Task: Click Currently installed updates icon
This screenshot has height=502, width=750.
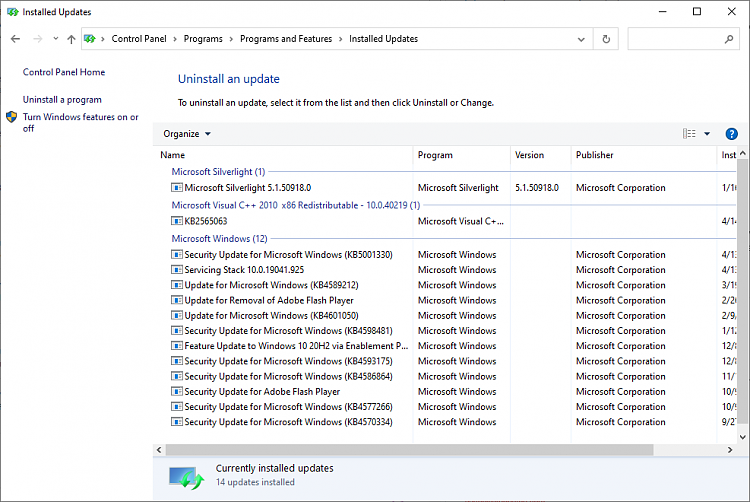Action: click(186, 478)
